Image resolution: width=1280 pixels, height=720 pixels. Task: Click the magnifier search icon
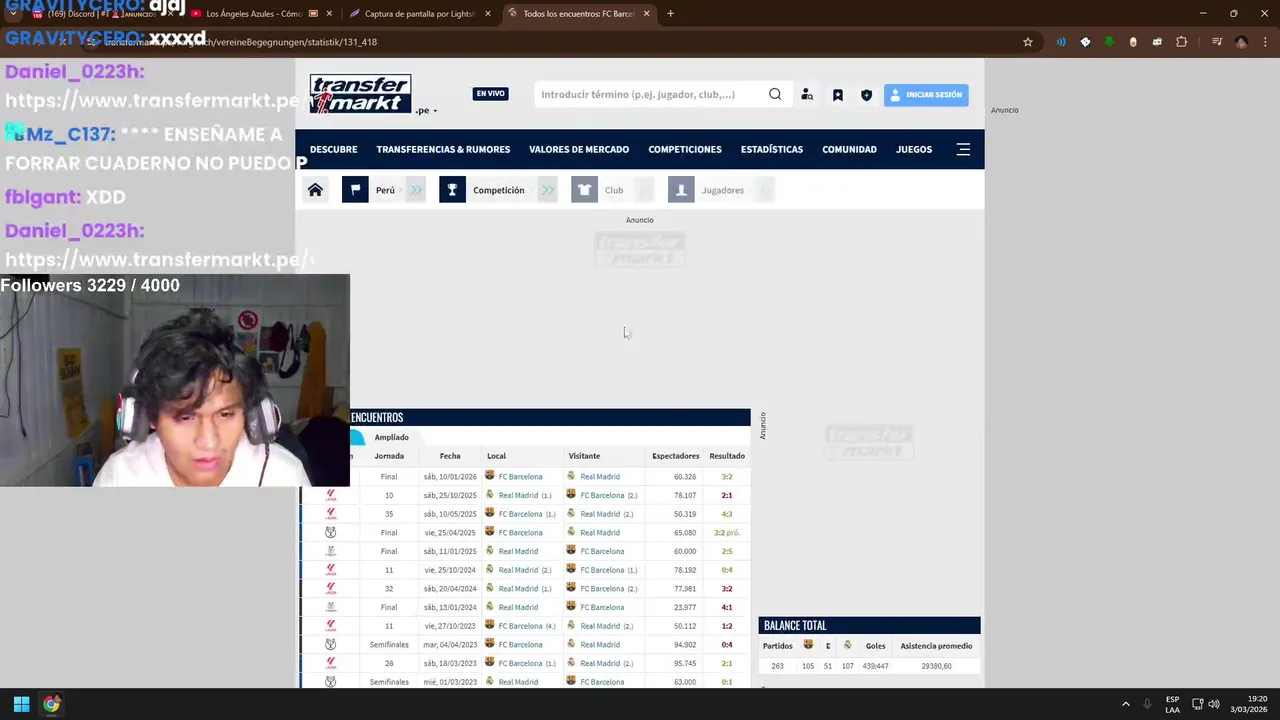(x=775, y=95)
